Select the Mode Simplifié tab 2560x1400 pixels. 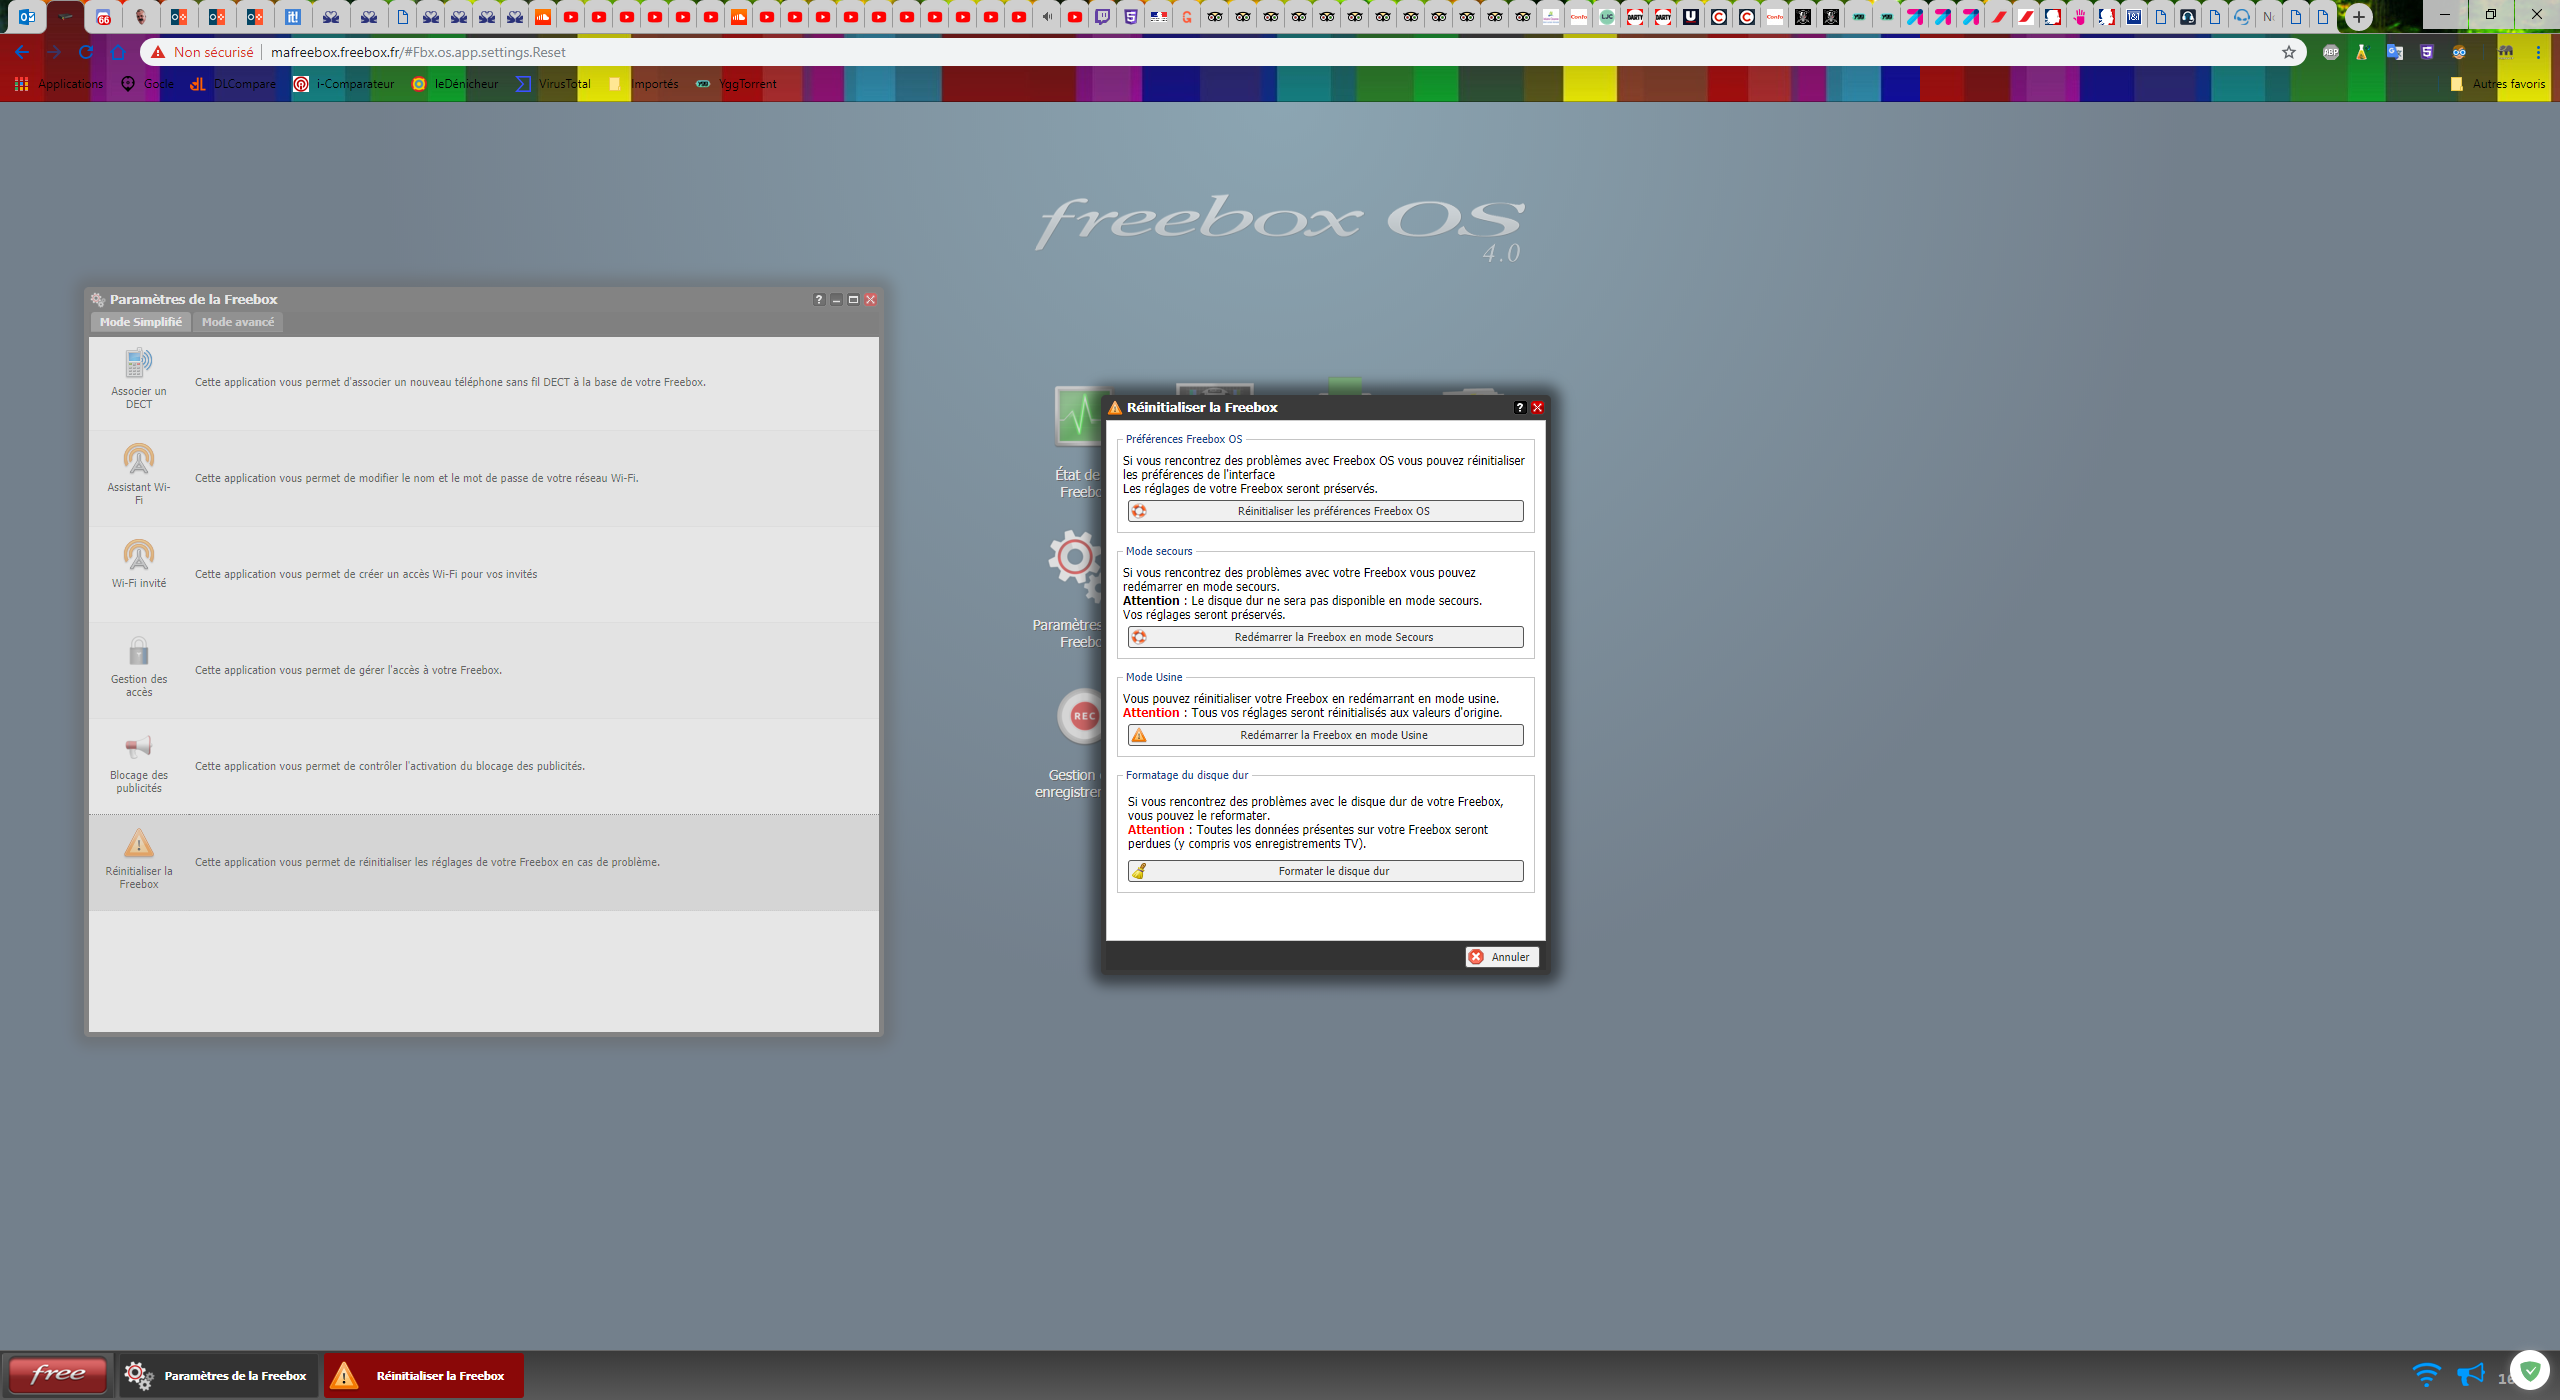140,322
